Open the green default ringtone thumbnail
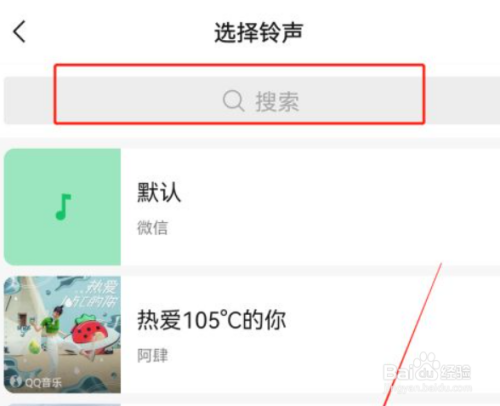The width and height of the screenshot is (500, 406). pos(62,207)
